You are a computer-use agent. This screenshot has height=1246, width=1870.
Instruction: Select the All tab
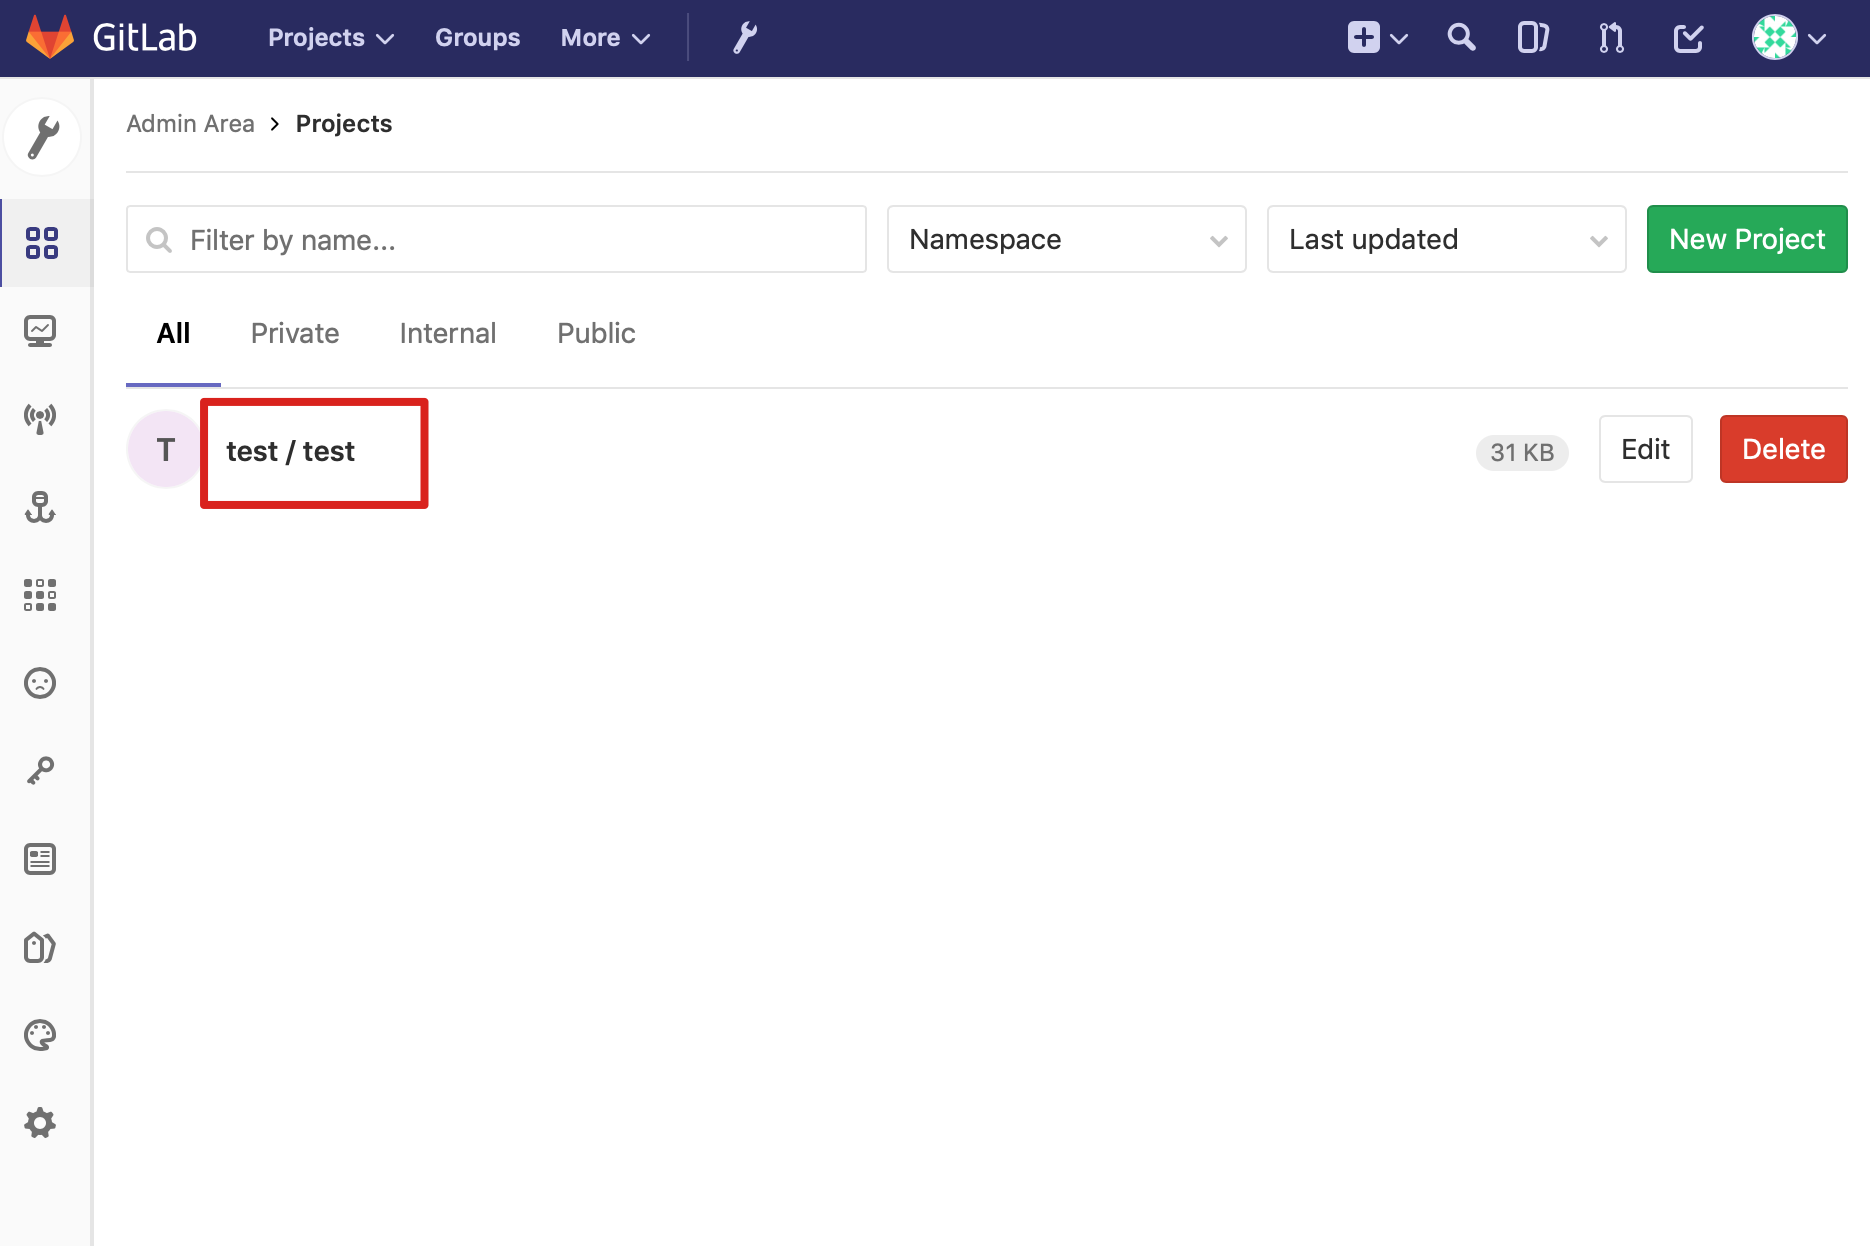point(173,334)
